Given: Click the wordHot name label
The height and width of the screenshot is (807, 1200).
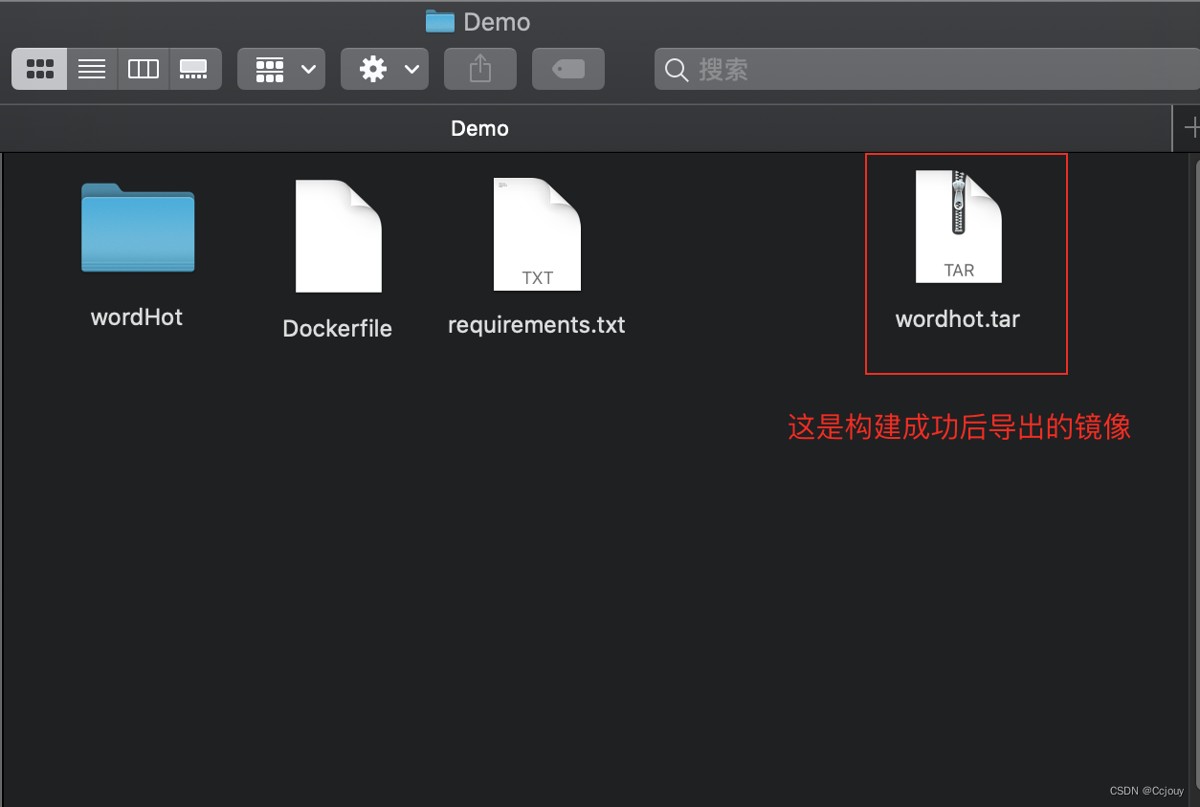Looking at the screenshot, I should 137,318.
